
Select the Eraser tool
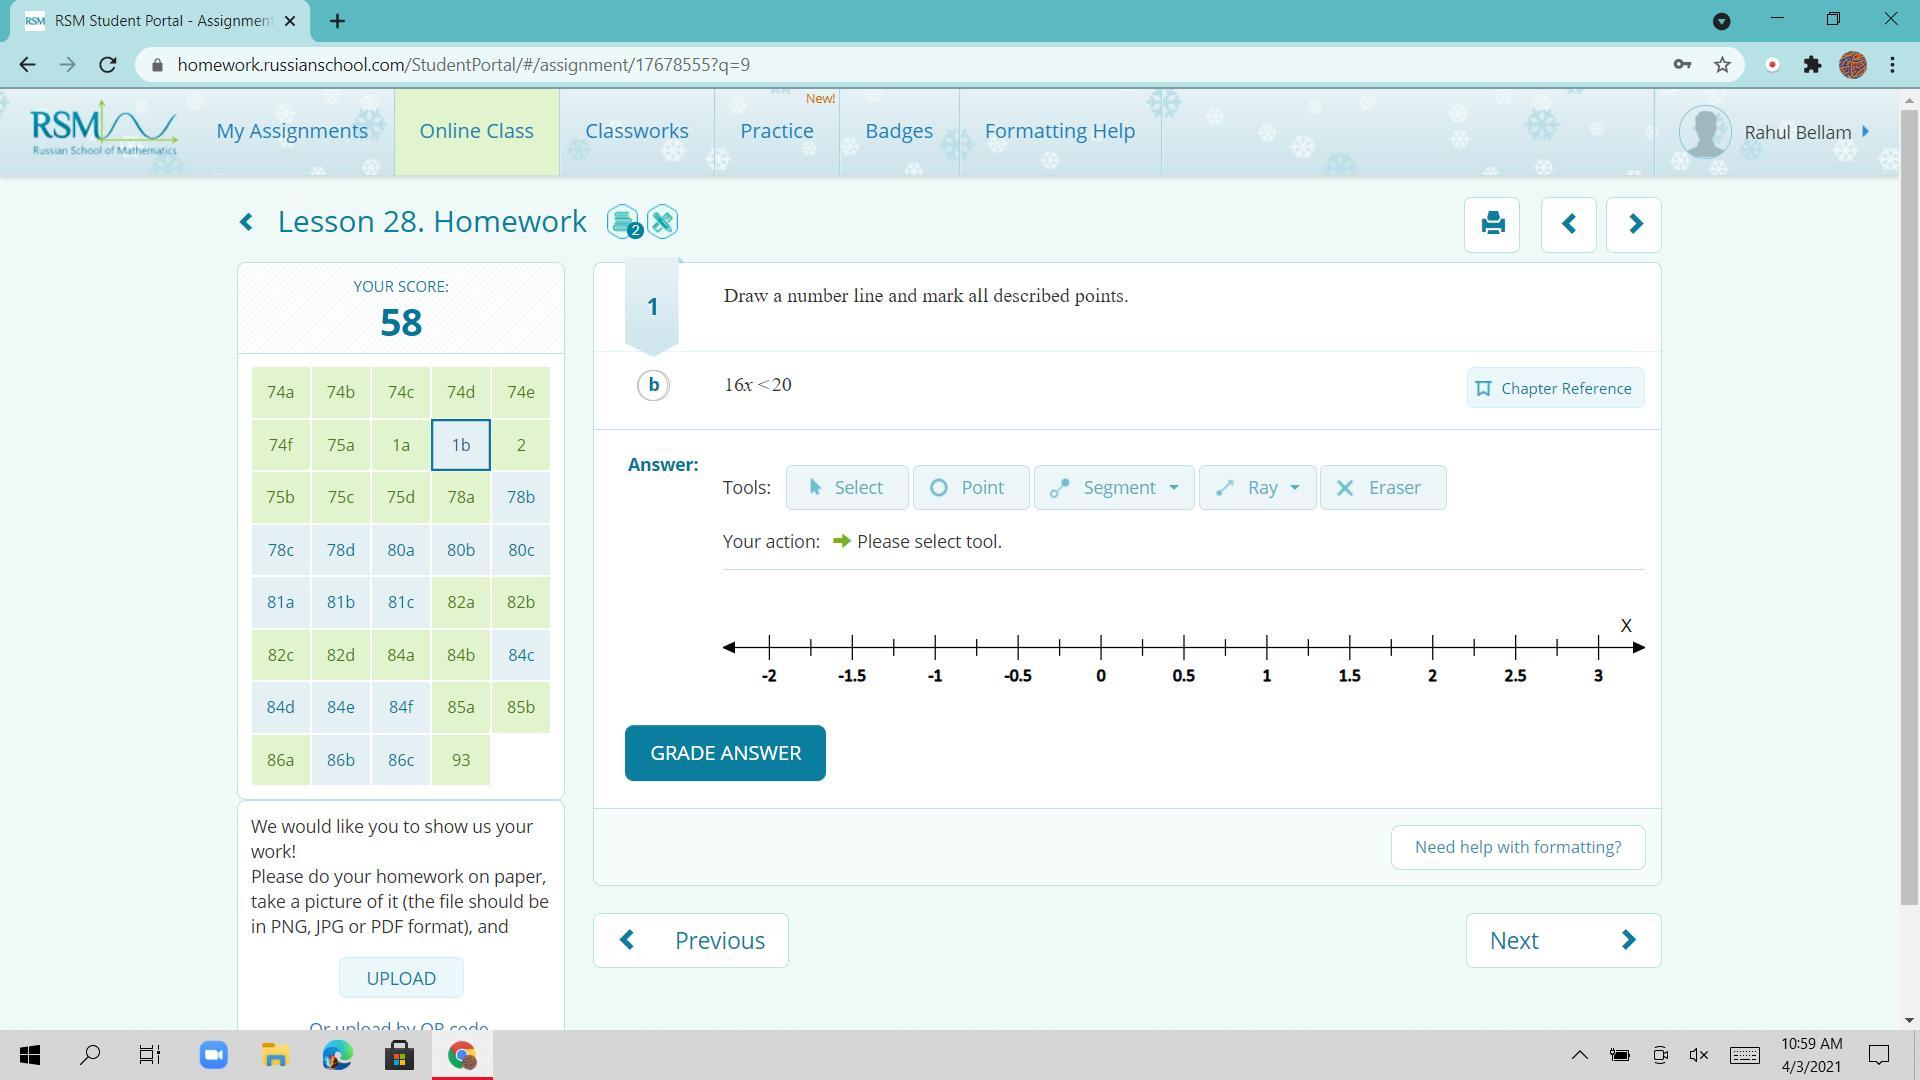(1382, 488)
